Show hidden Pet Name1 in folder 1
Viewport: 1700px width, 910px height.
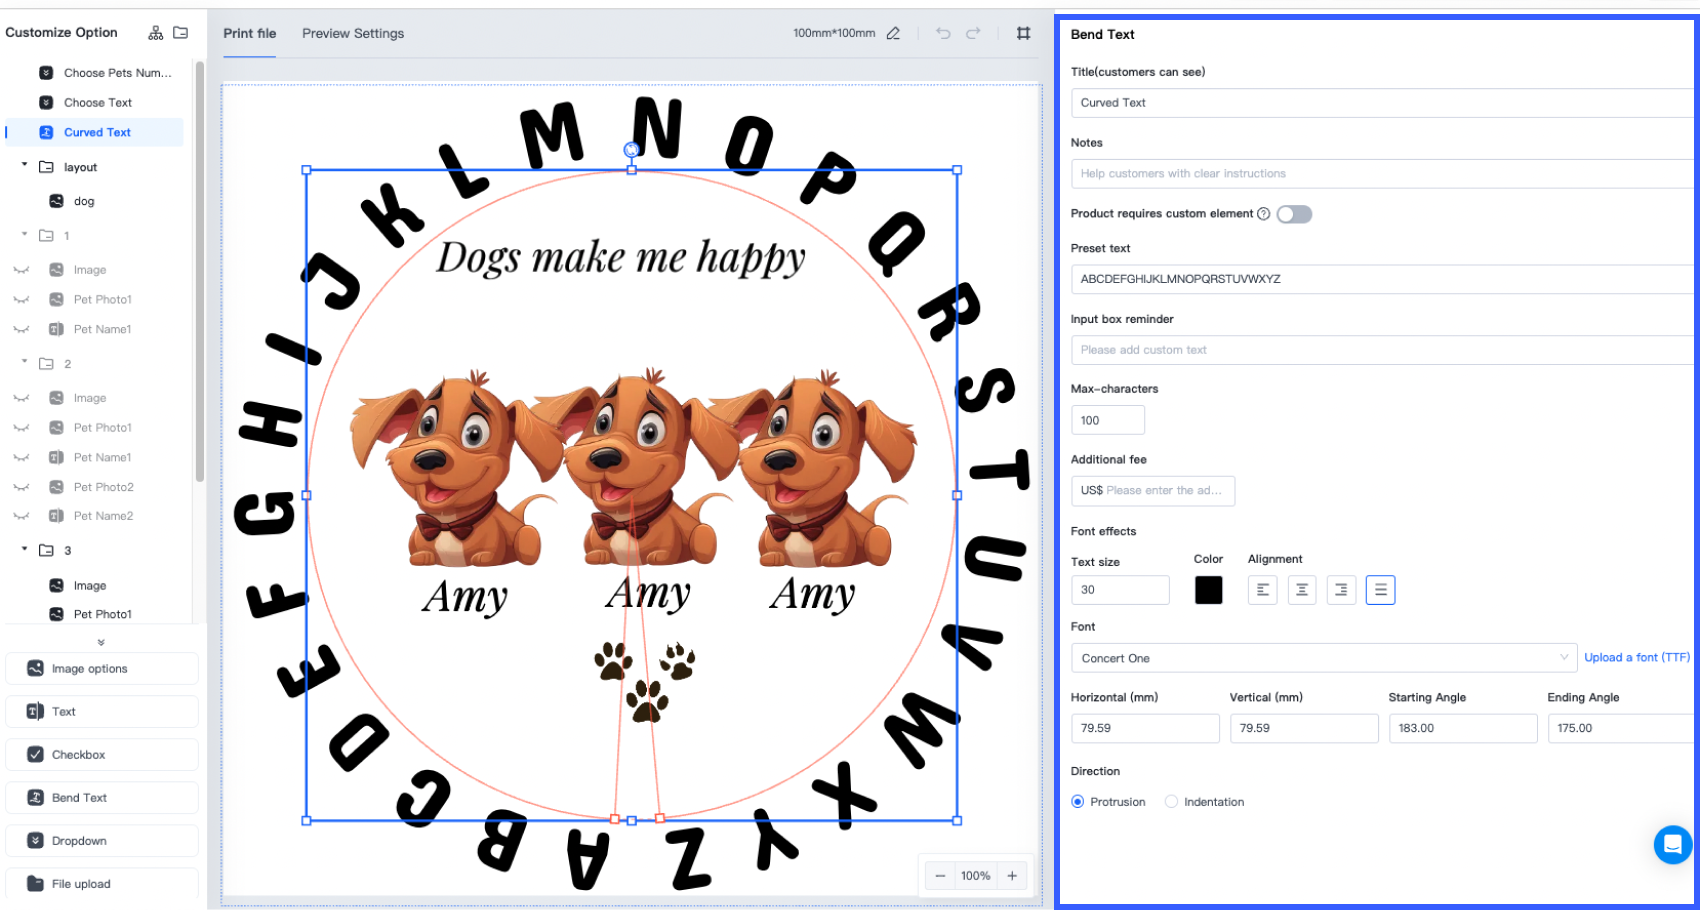point(21,330)
